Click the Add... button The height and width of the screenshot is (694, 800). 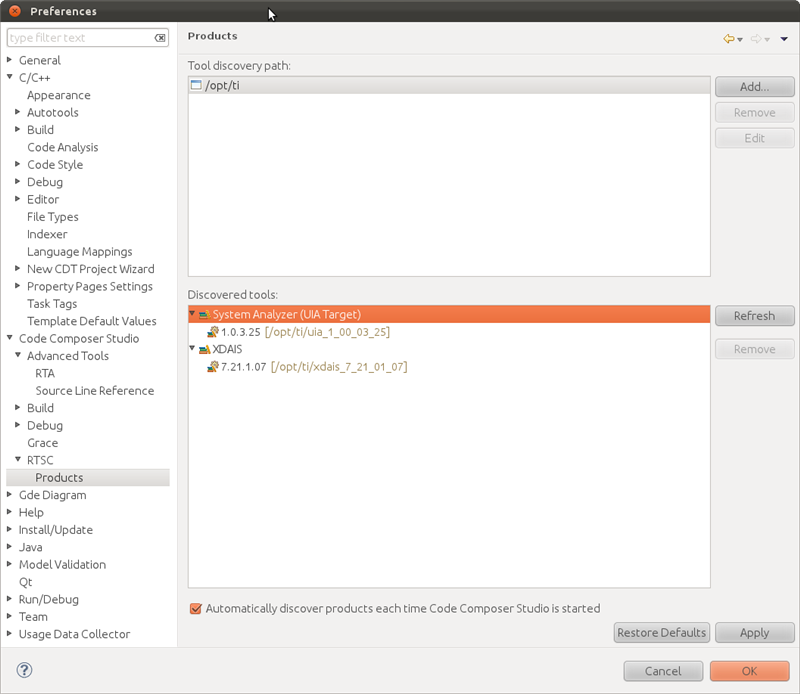755,87
